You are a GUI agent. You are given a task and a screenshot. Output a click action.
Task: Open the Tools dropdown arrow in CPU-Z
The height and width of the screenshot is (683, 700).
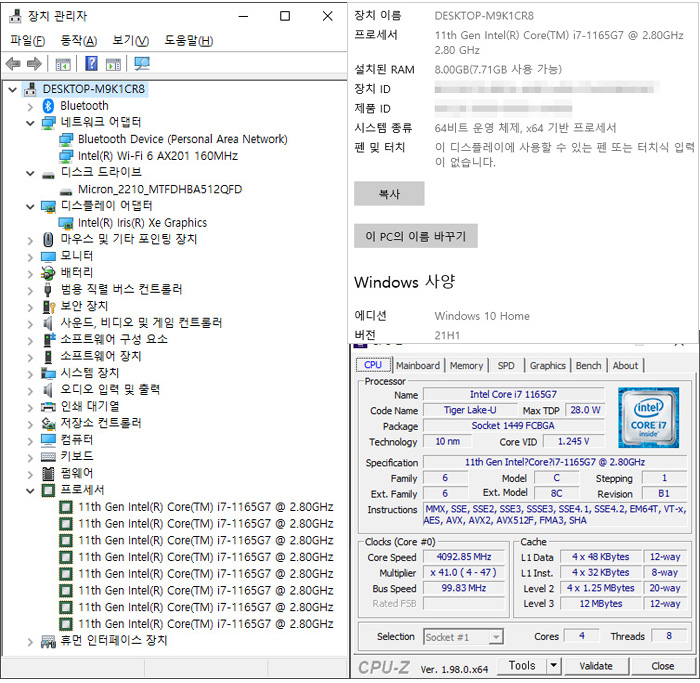point(554,666)
